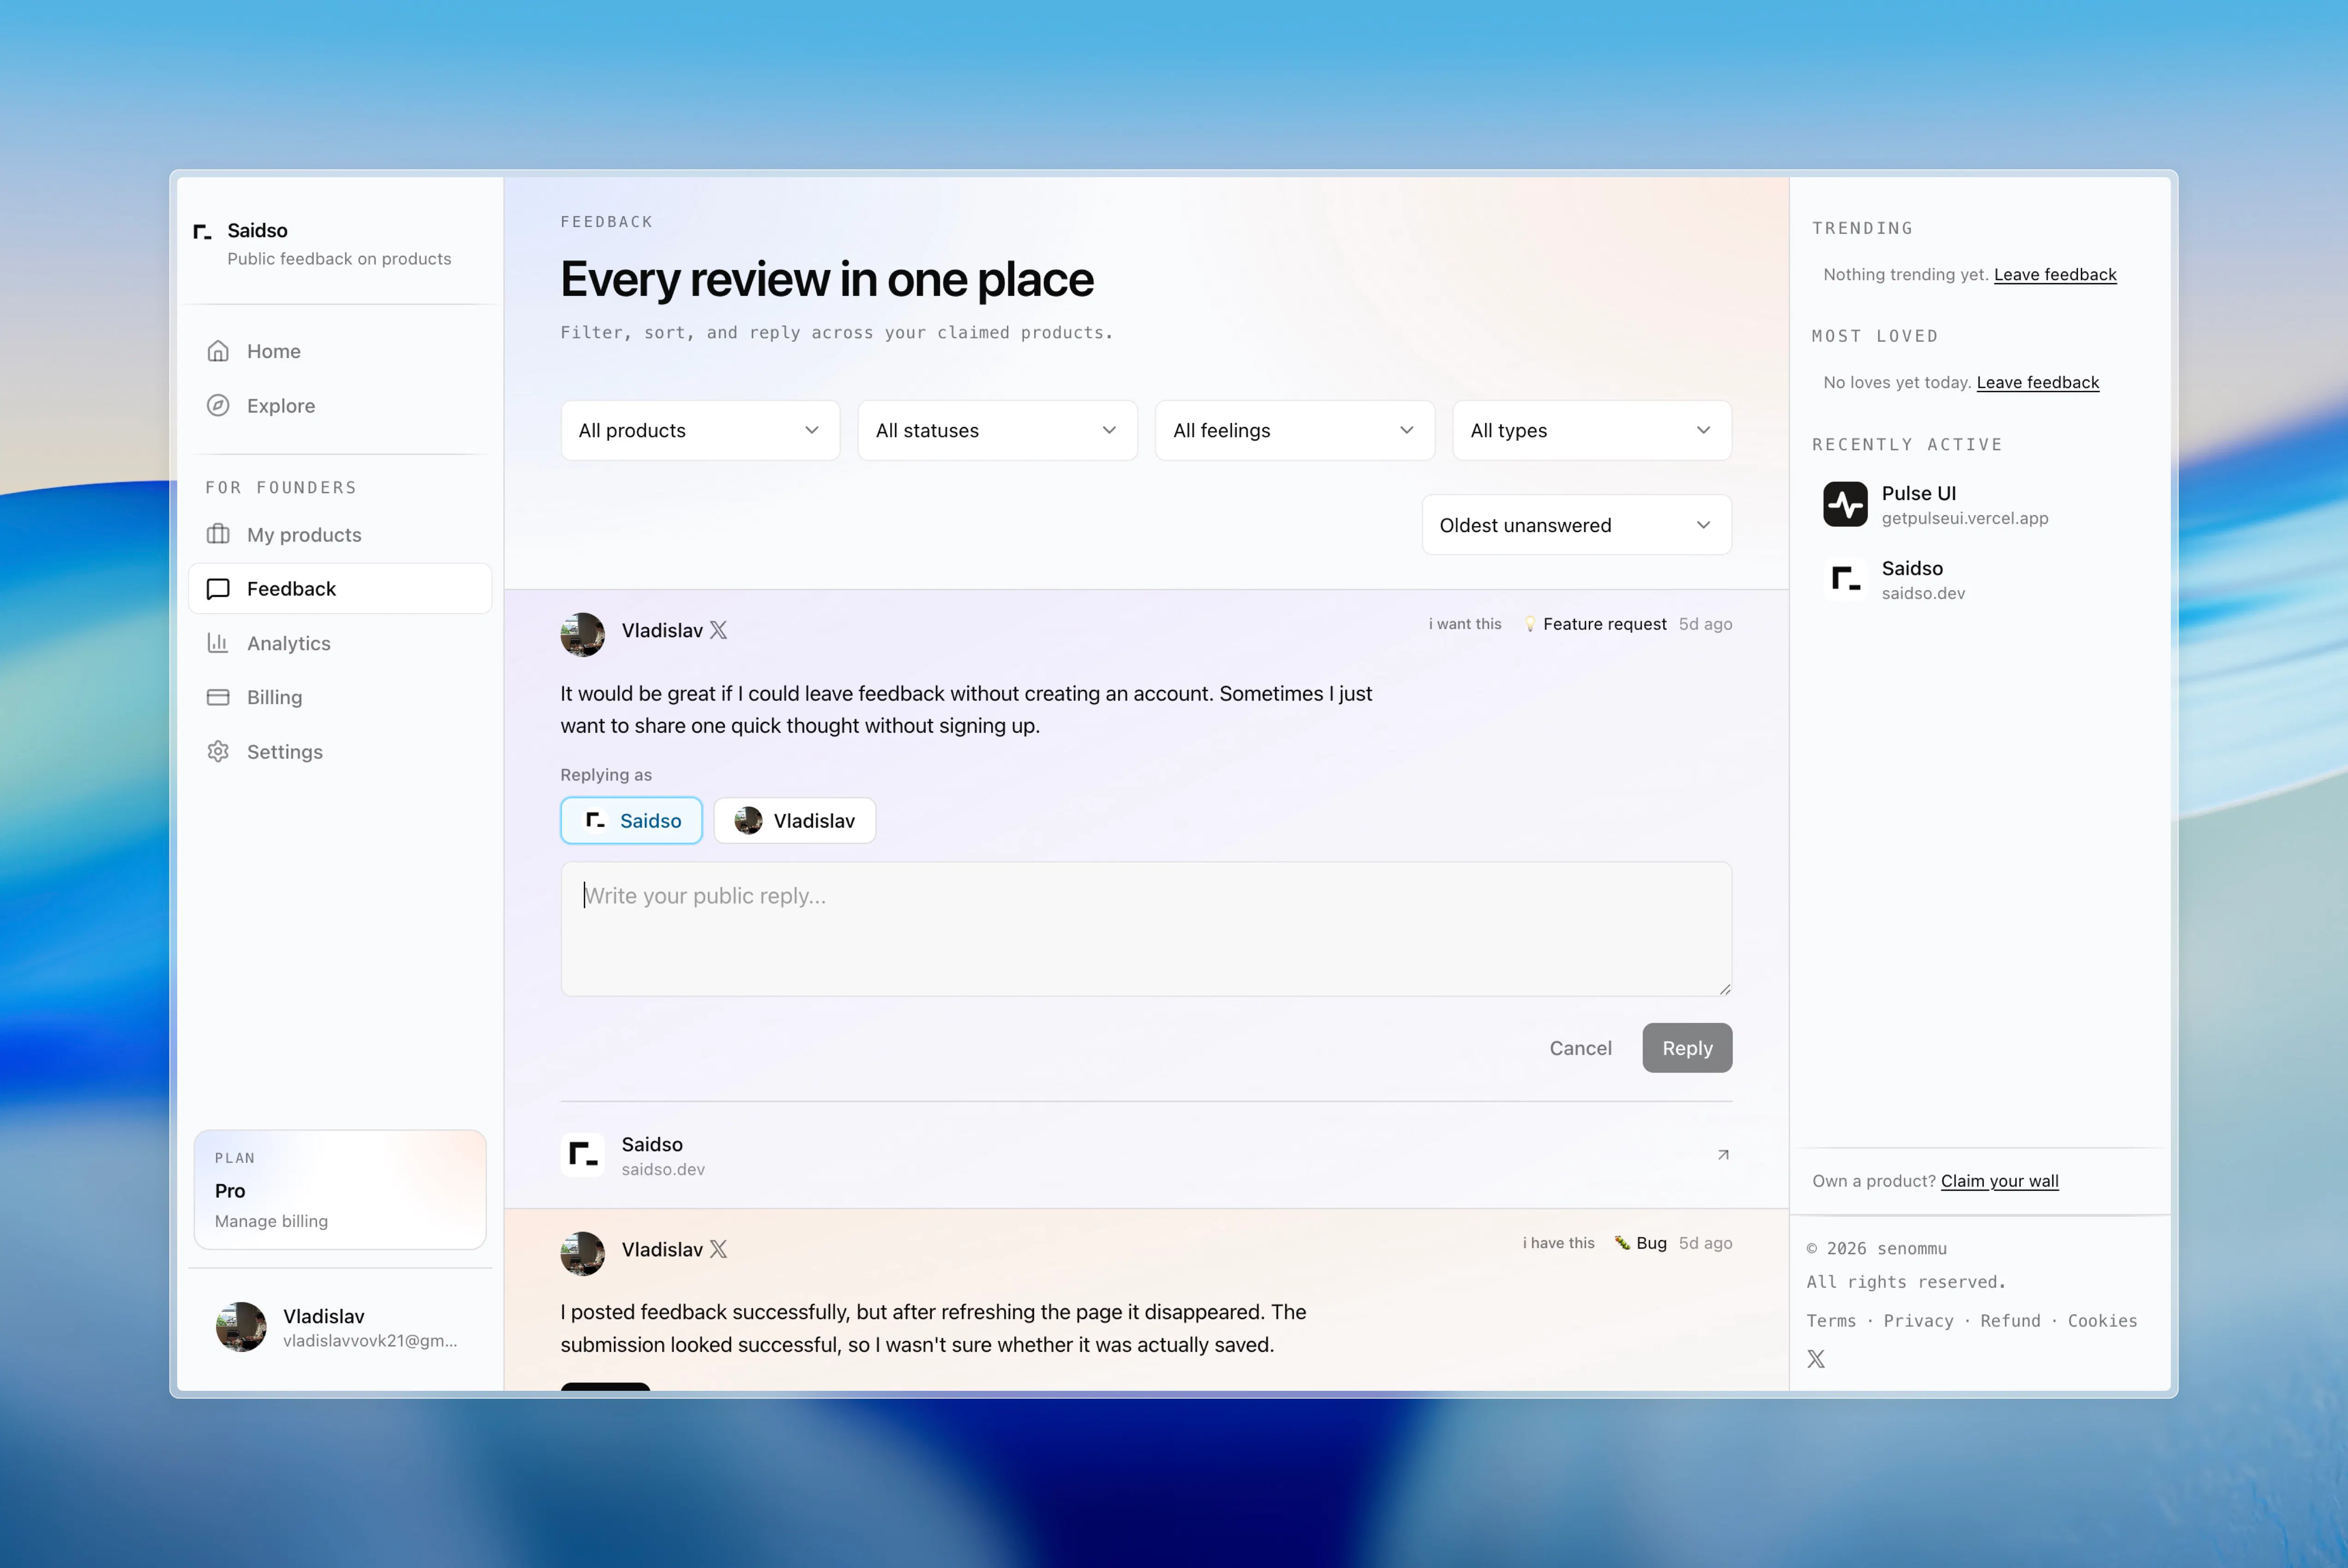Click the Bug type icon
This screenshot has width=2348, height=1568.
[x=1622, y=1243]
